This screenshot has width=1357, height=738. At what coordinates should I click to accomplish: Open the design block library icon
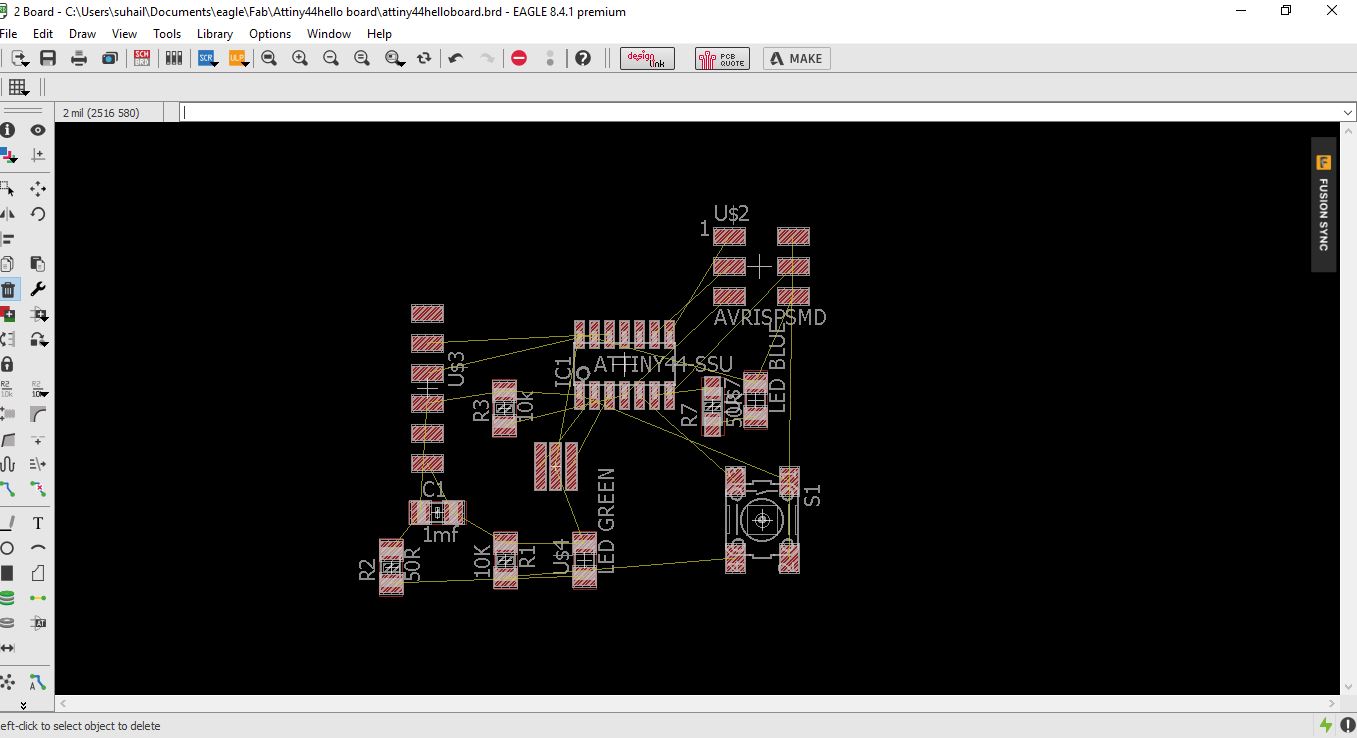click(174, 58)
